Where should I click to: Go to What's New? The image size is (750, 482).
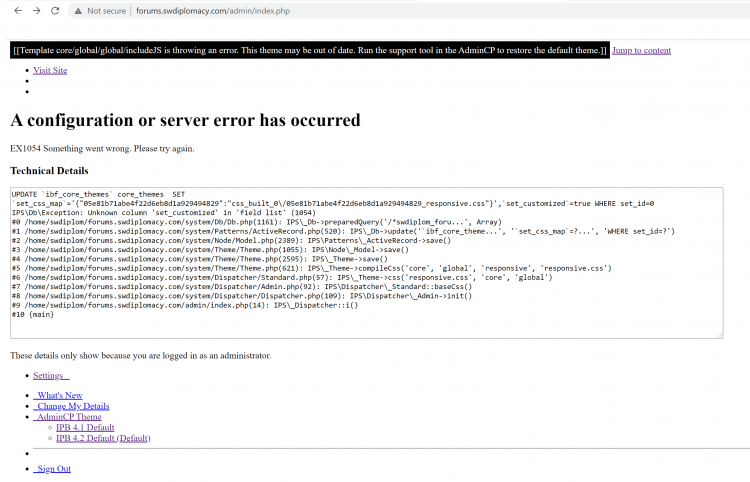click(x=59, y=396)
